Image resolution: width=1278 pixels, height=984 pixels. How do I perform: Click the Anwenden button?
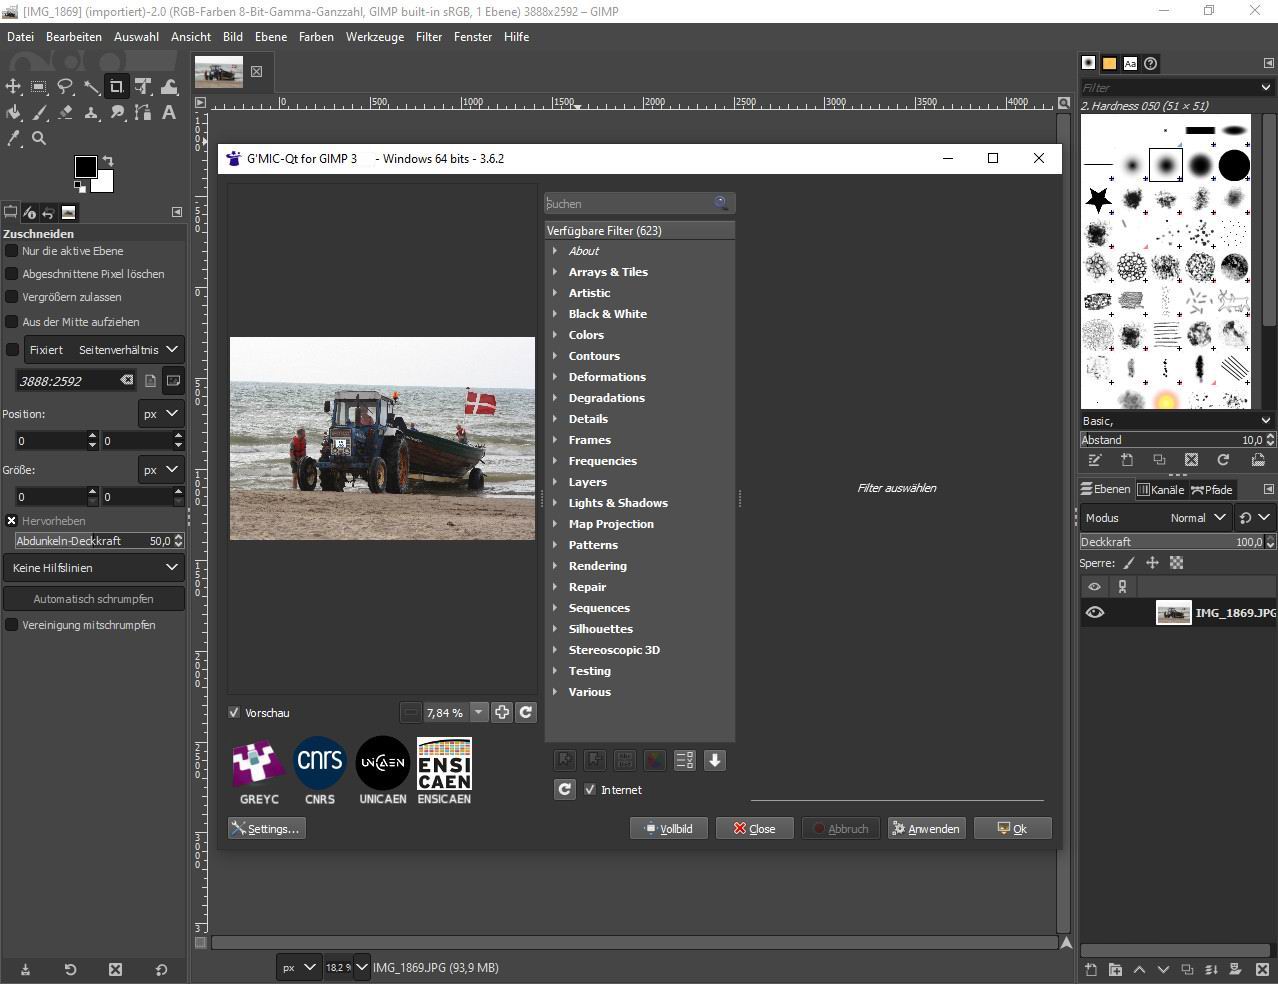point(926,829)
